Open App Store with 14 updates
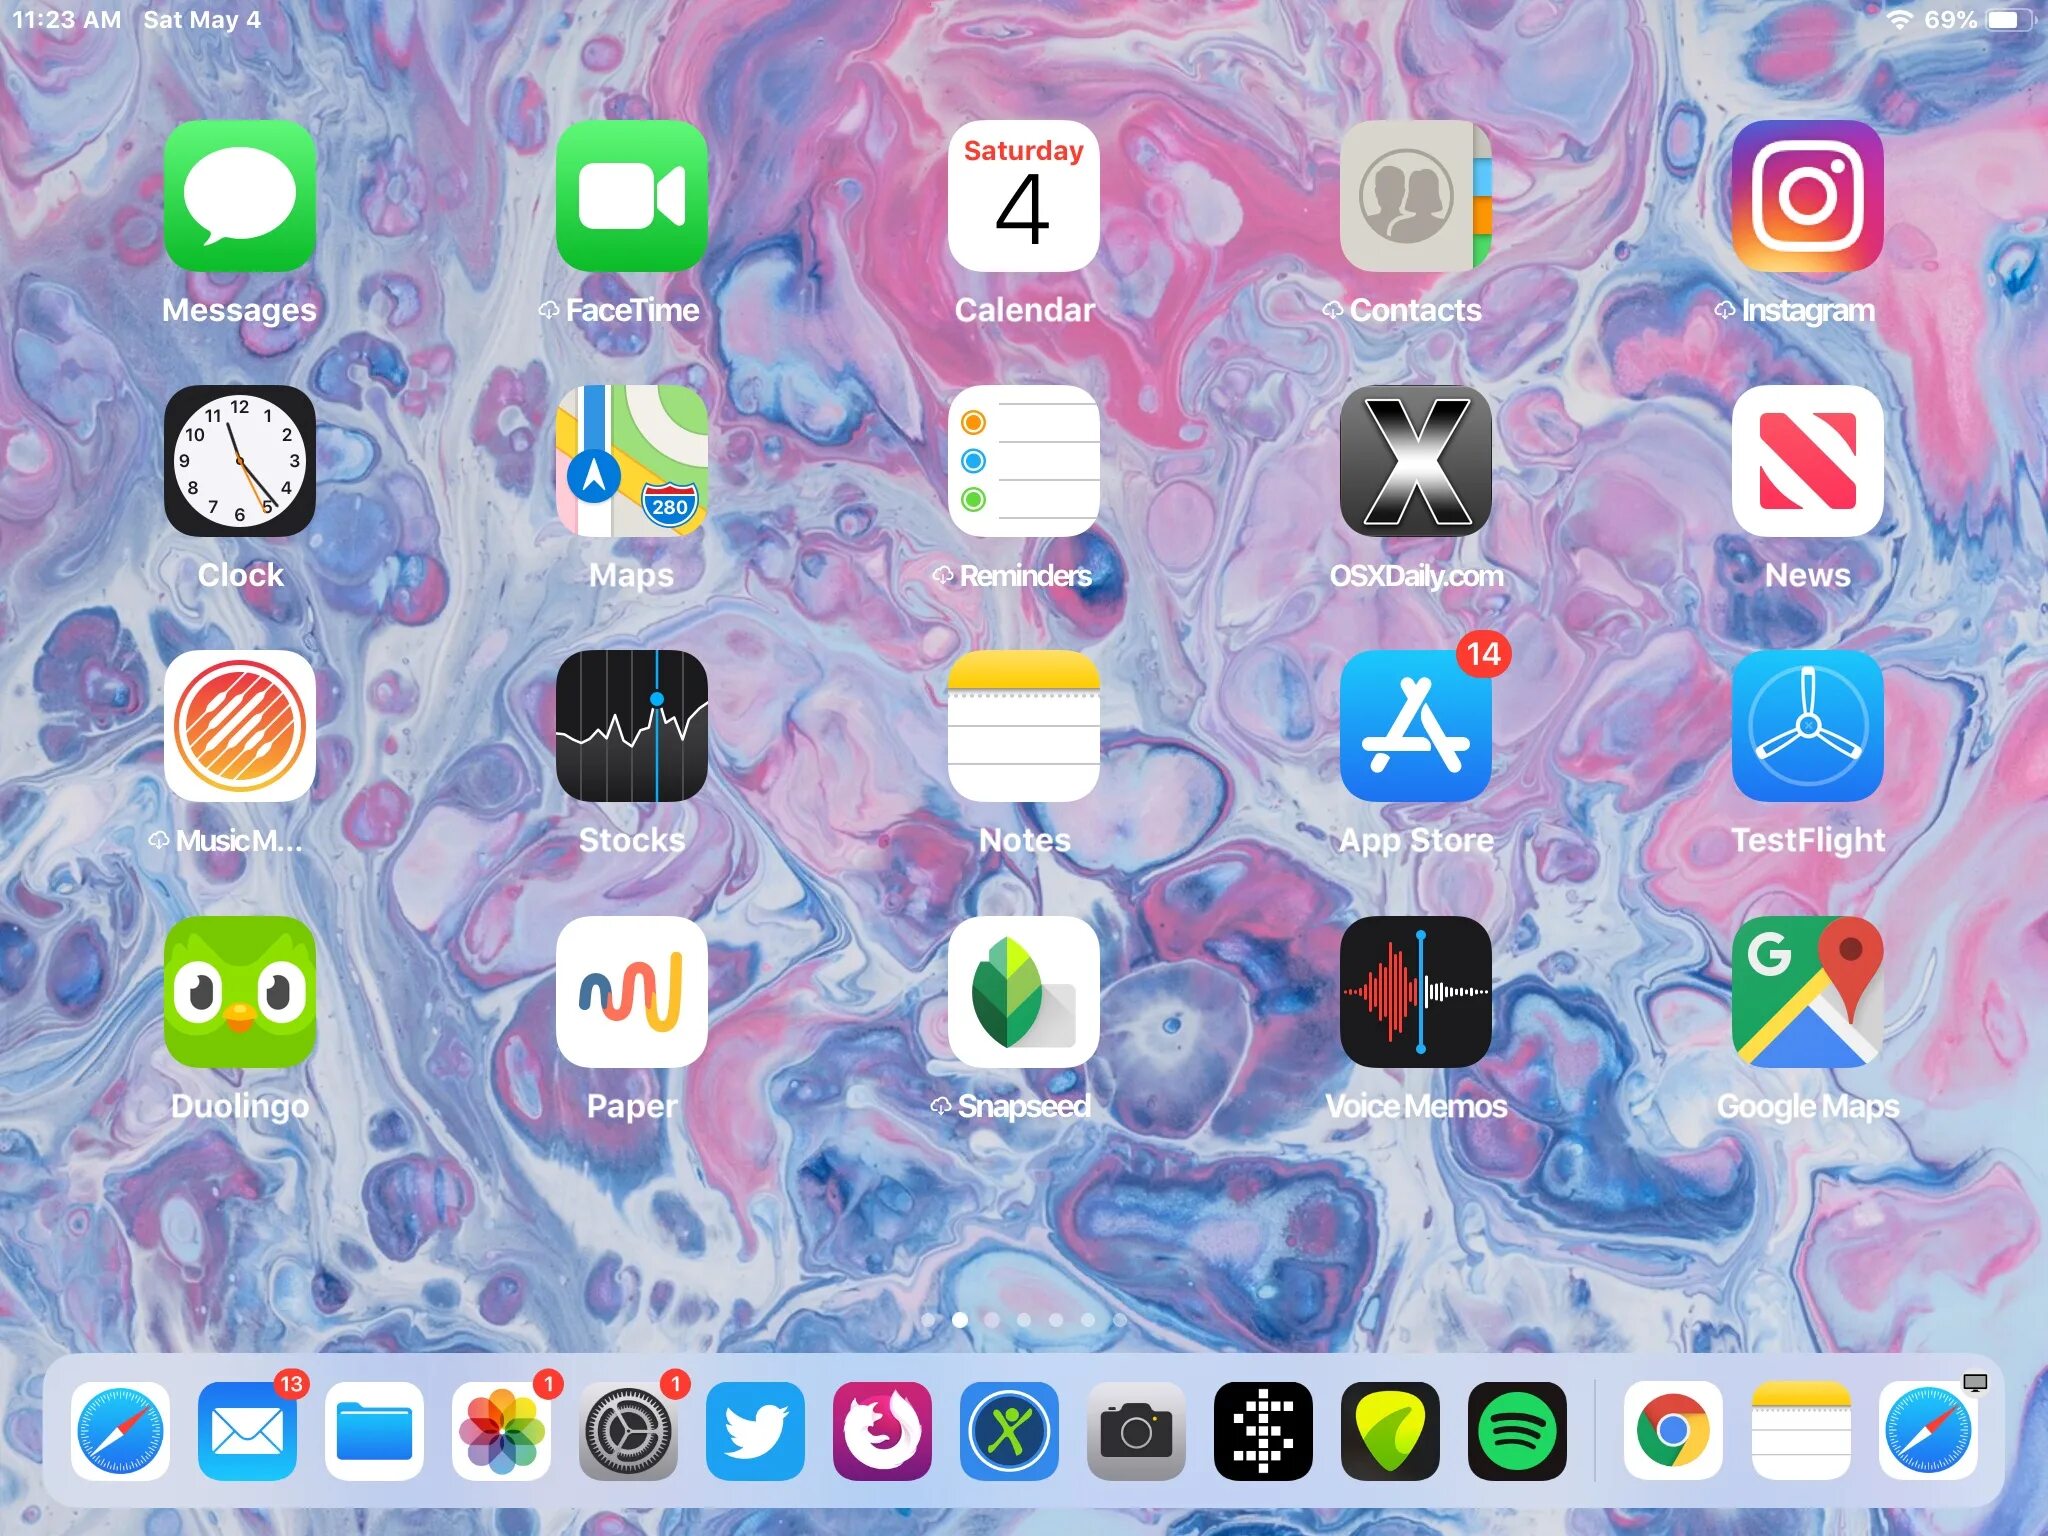This screenshot has width=2048, height=1536. (1416, 726)
